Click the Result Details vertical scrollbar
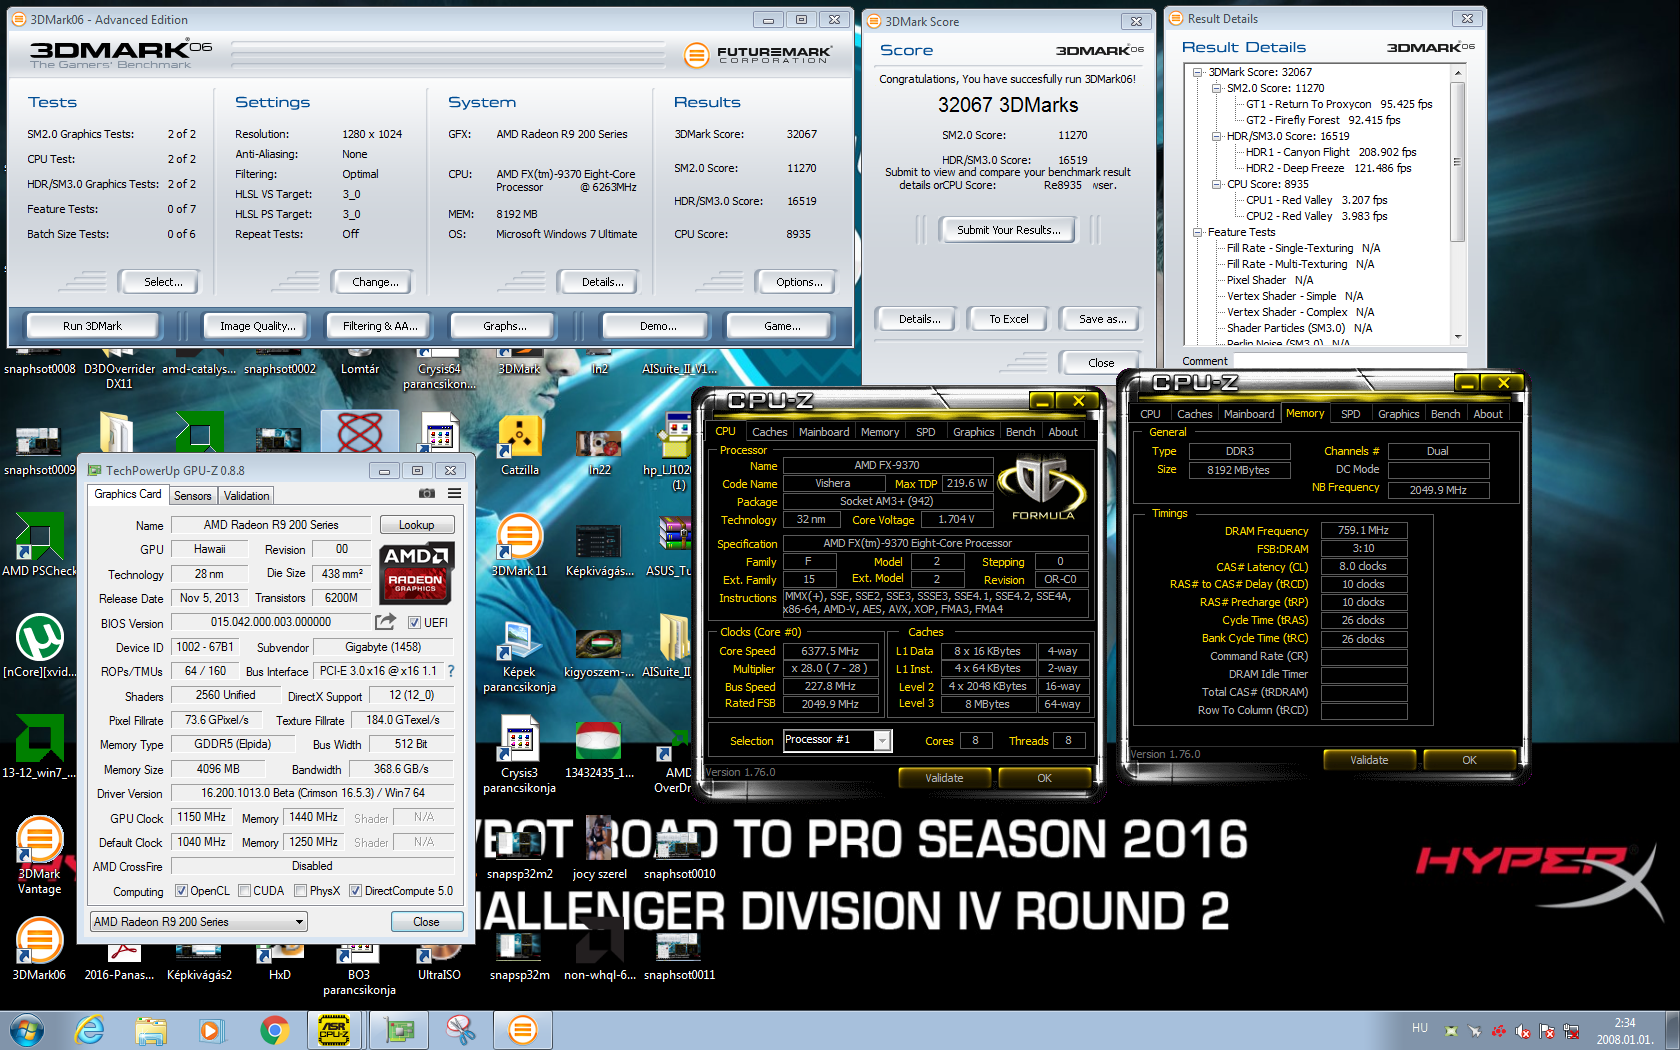Viewport: 1680px width, 1050px height. coord(1458,205)
